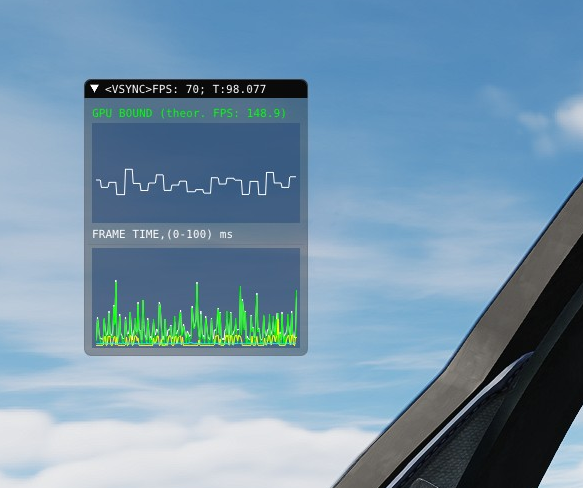Select the GPU BOUND (theor. FPS: 148.9) text
Viewport: 583px width, 488px height.
[x=189, y=113]
